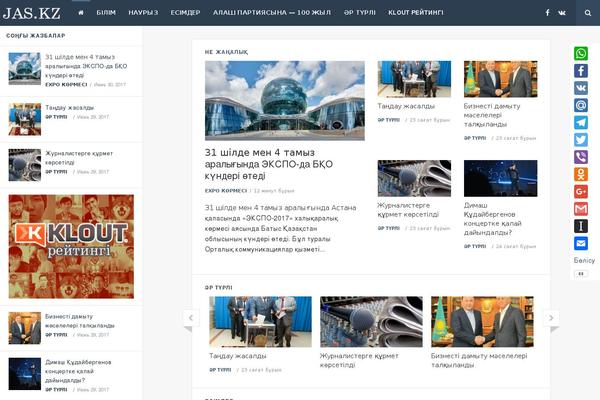
Task: Click ӘР ТҮРЛІ tag under carousel Таңдау жасалды
Action: click(x=220, y=370)
